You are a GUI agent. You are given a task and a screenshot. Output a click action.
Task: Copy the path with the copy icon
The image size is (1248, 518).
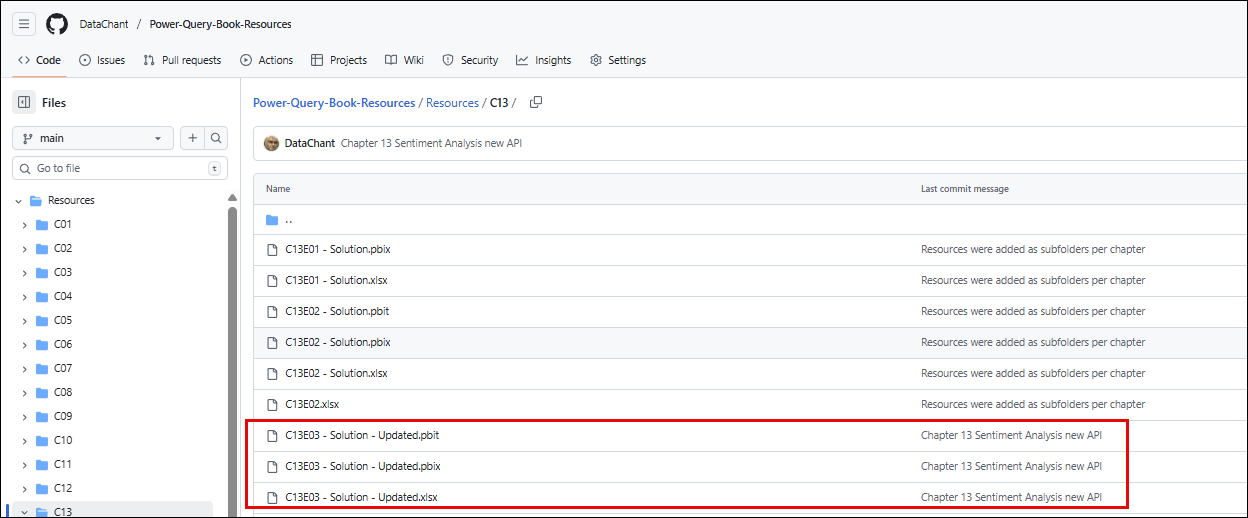tap(536, 102)
